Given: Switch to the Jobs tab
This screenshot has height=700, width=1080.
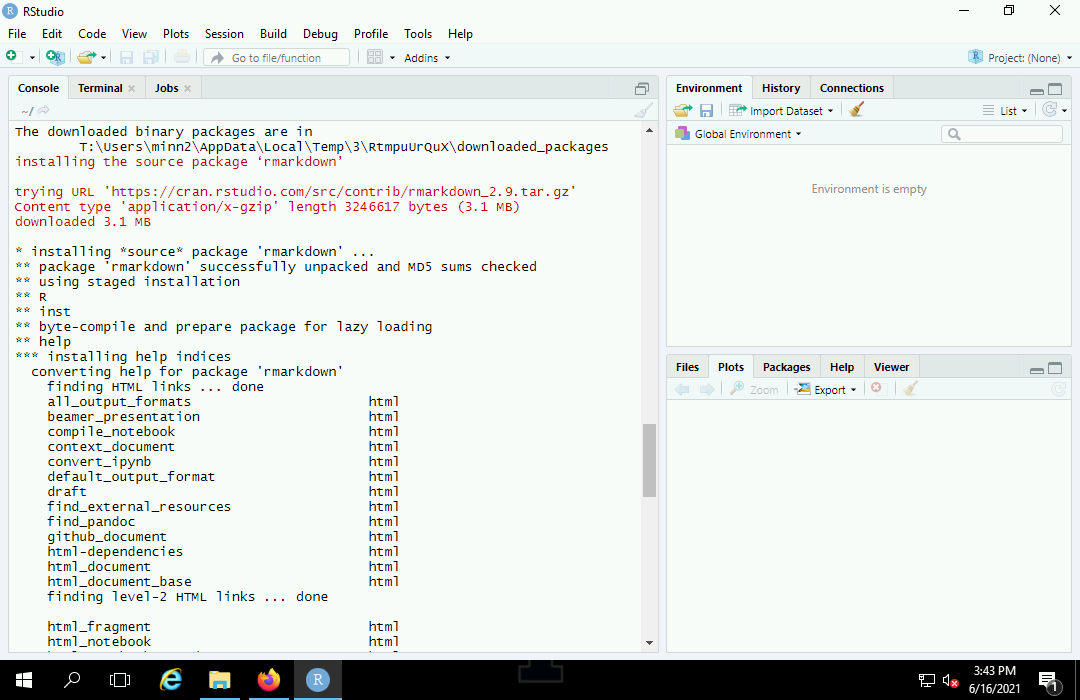Looking at the screenshot, I should [x=167, y=88].
